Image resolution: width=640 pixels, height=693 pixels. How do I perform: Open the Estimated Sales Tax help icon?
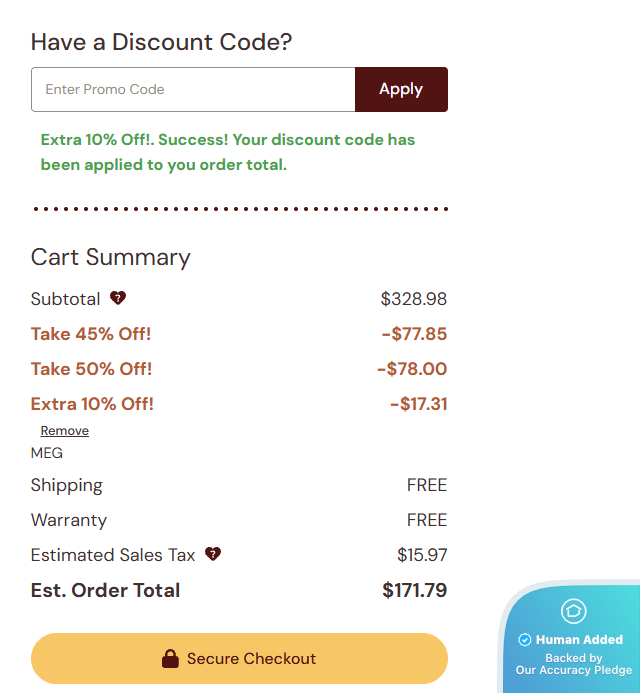click(x=212, y=554)
